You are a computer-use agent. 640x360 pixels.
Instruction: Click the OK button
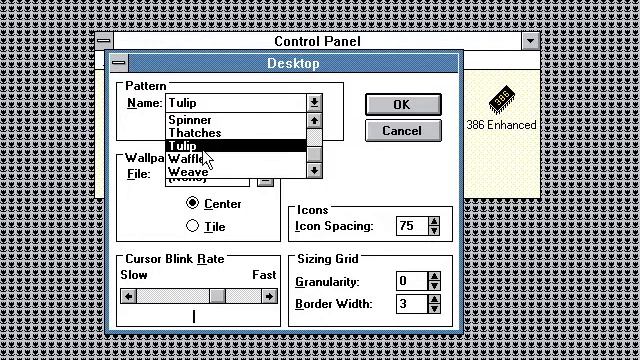pos(403,104)
